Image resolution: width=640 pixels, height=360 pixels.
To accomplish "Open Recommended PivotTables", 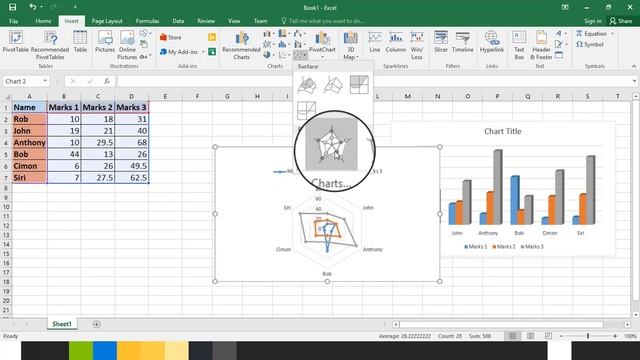I will (x=50, y=45).
